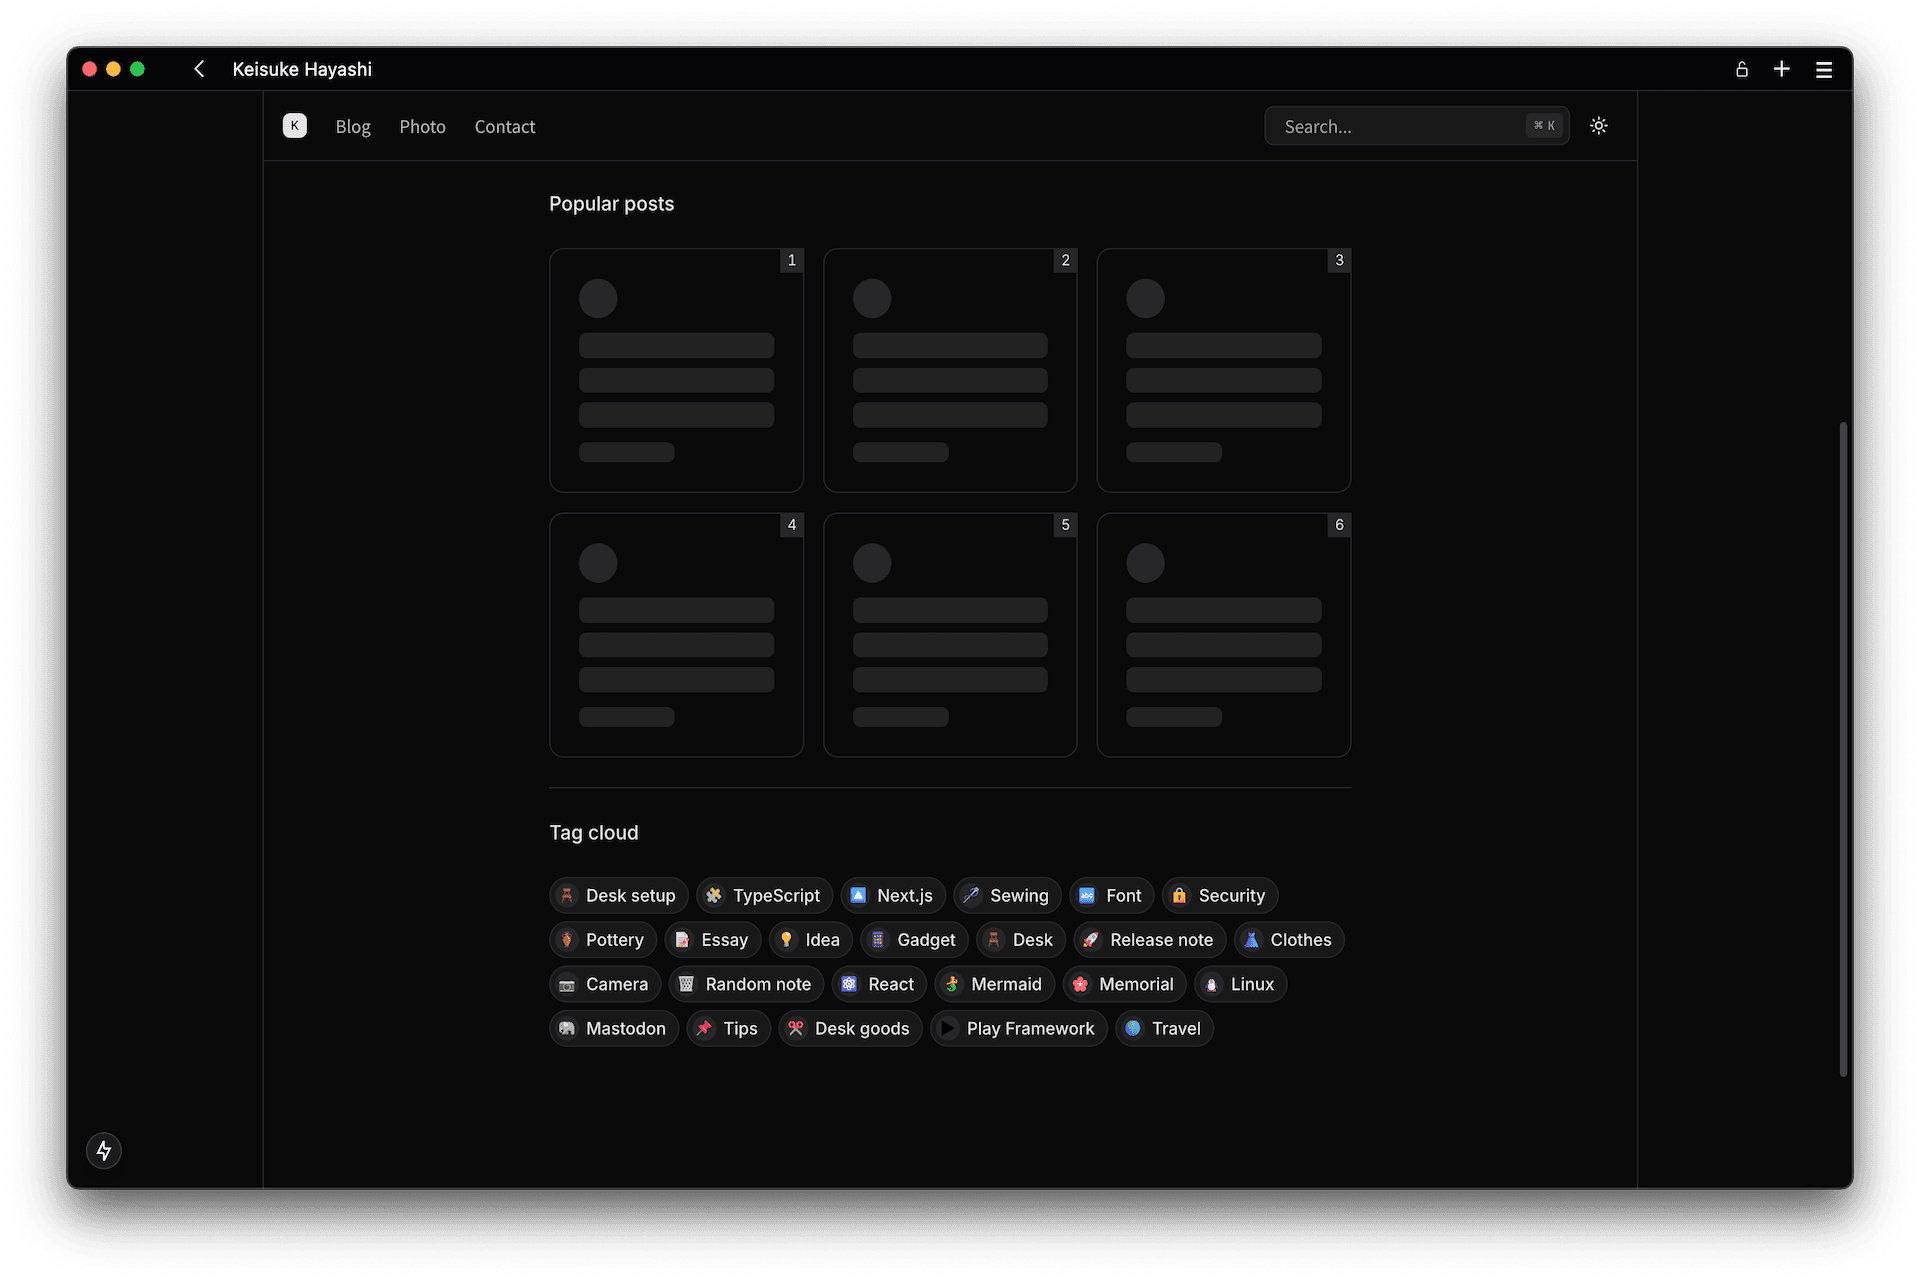
Task: Open popular post card number 5
Action: tap(949, 635)
